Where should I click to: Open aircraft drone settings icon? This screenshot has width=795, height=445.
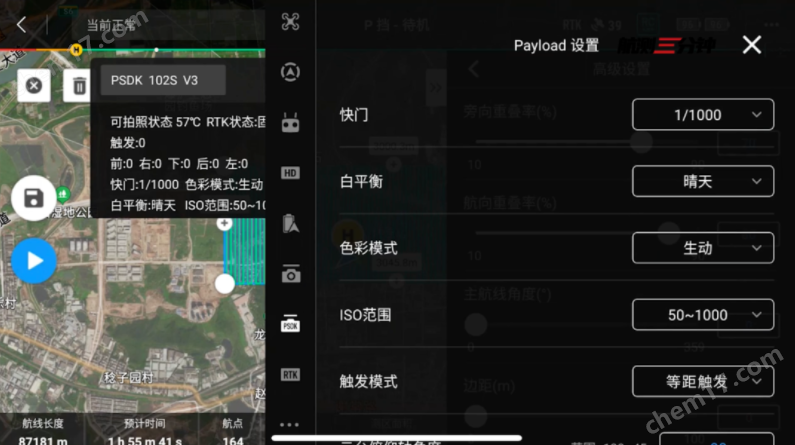290,22
